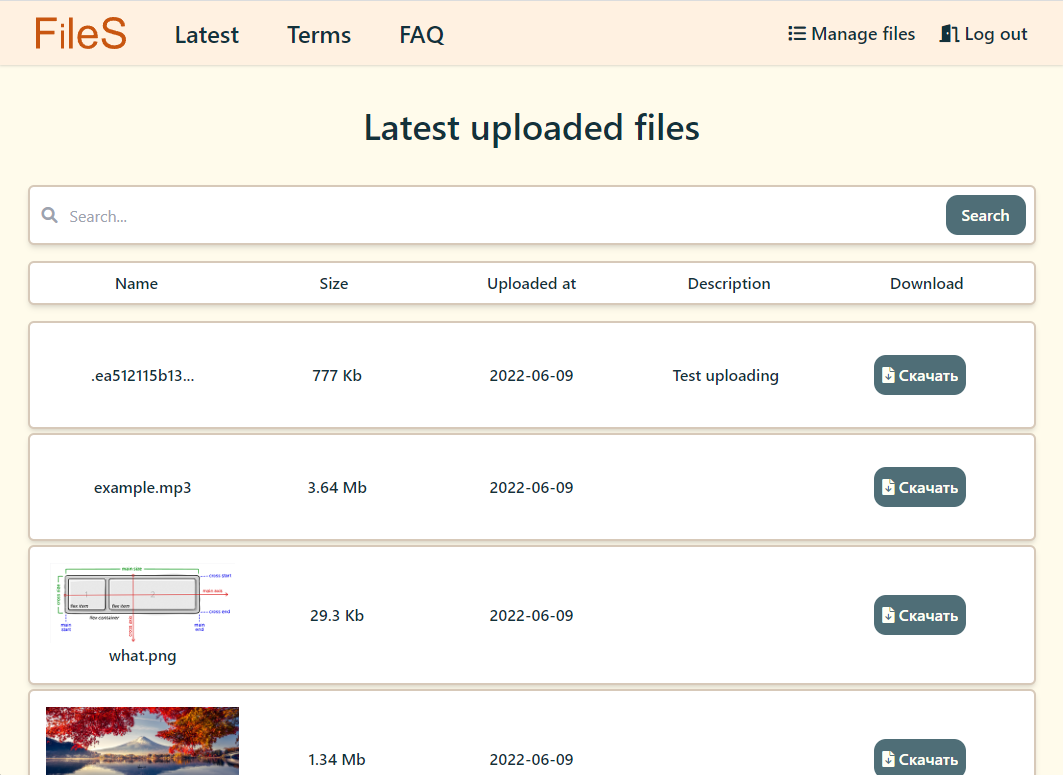Open the what.png image thumbnail

(142, 600)
